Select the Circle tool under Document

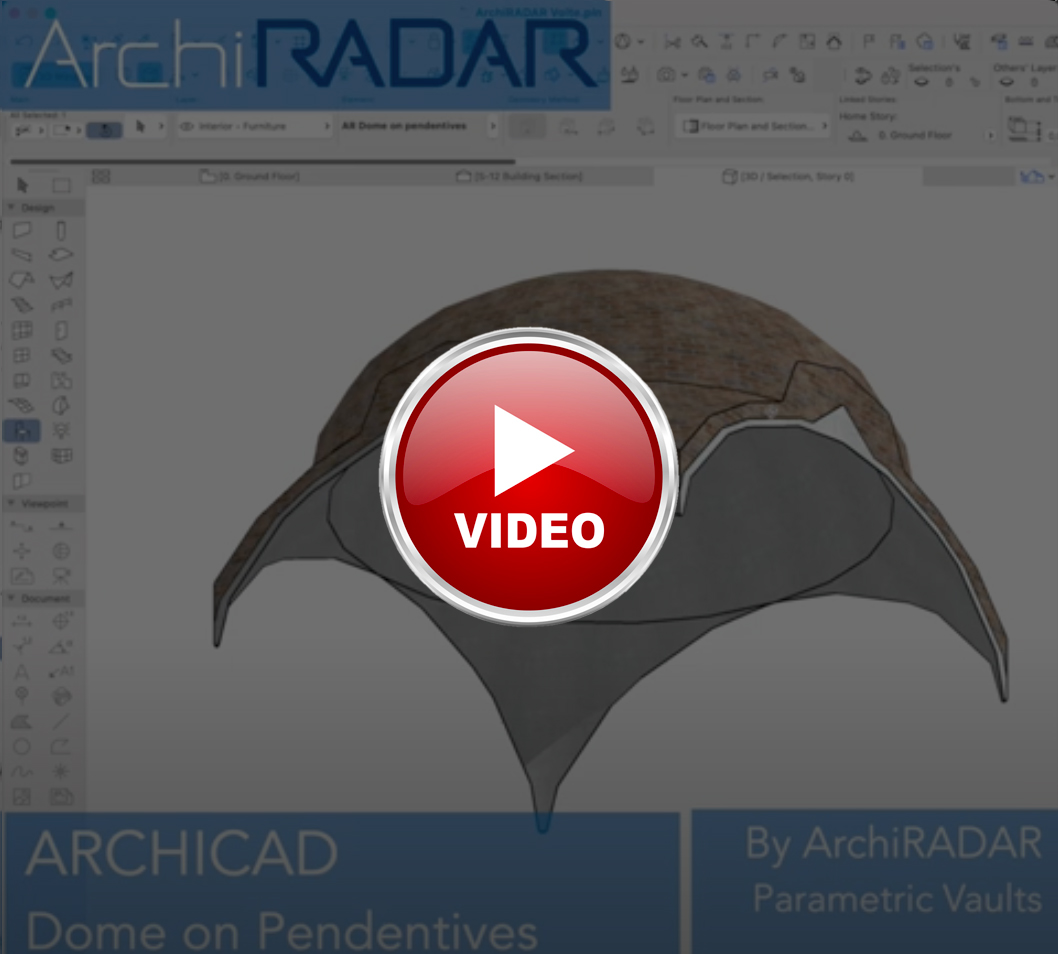22,747
